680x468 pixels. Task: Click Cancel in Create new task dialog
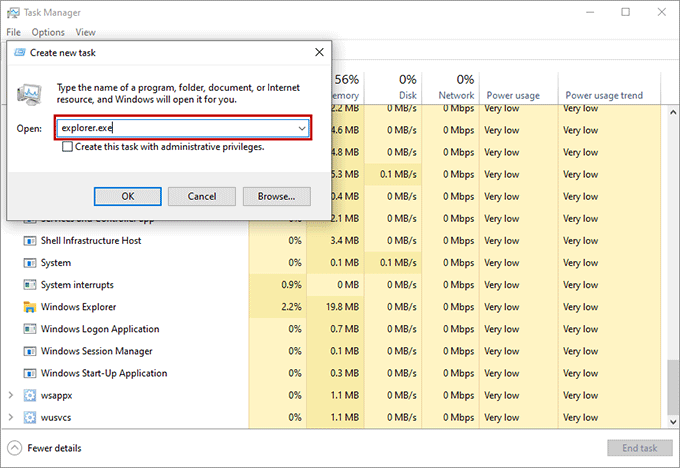tap(202, 196)
